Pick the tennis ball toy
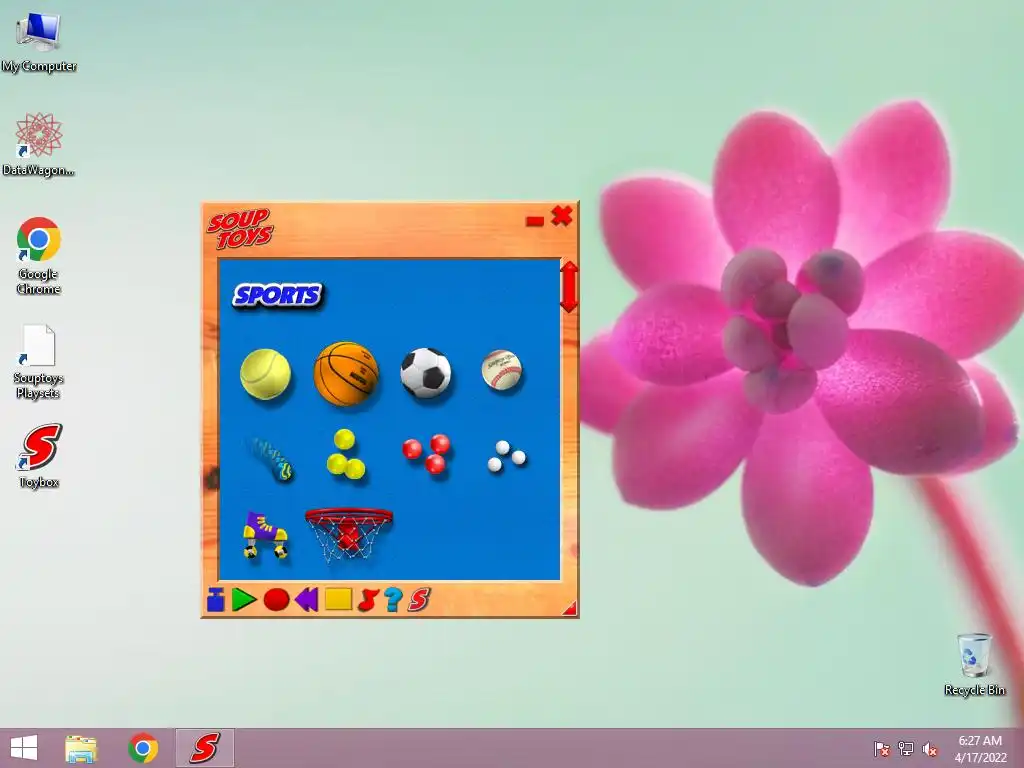Image resolution: width=1024 pixels, height=768 pixels. (265, 374)
